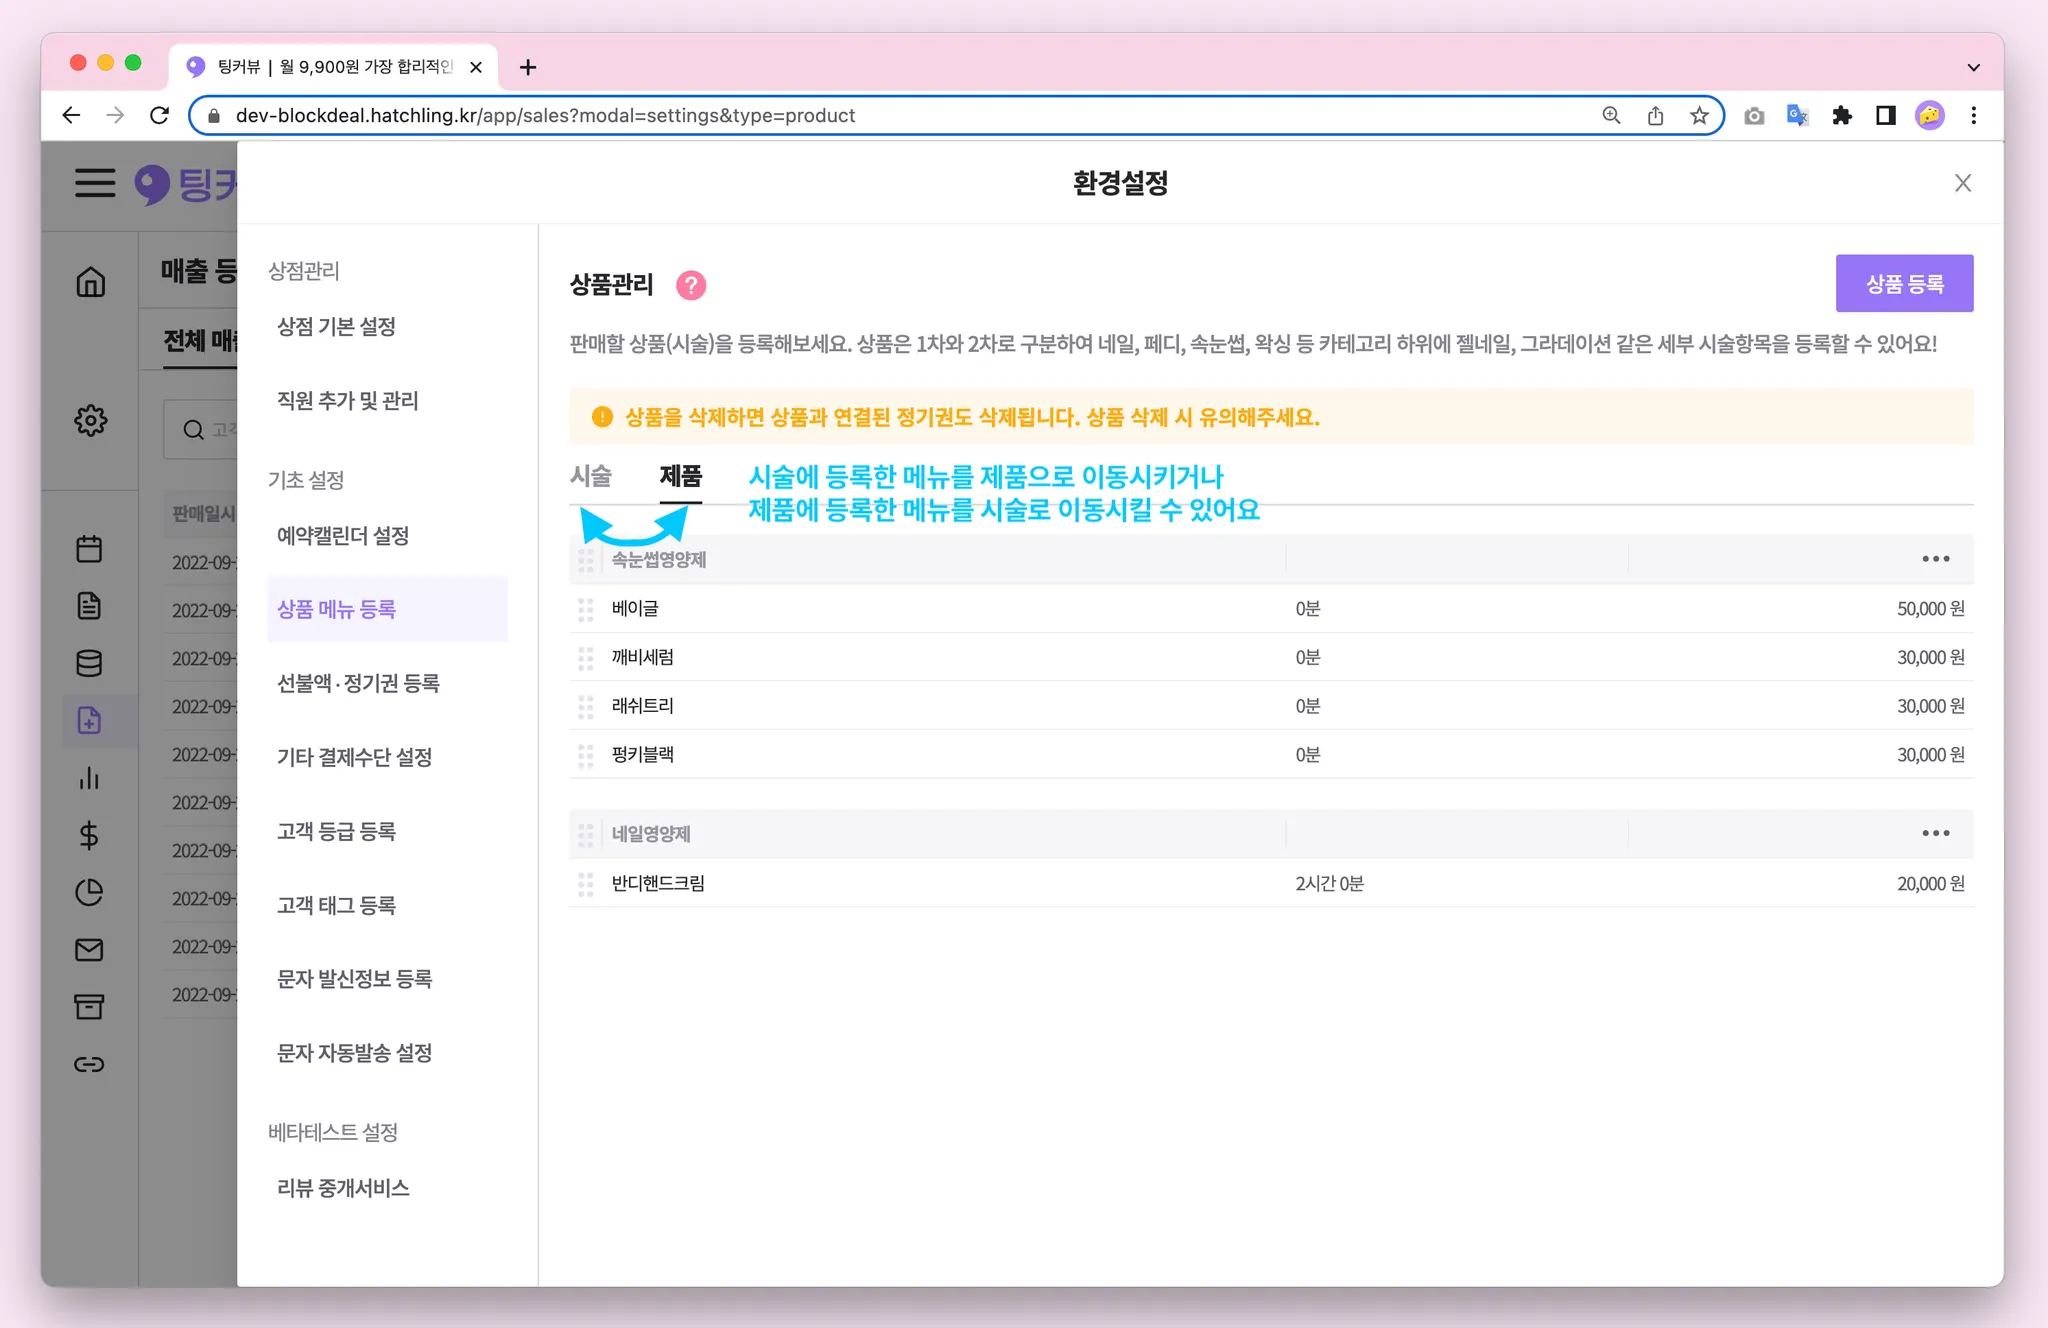Viewport: 2048px width, 1328px height.
Task: Click the mail envelope sidebar icon
Action: click(89, 949)
